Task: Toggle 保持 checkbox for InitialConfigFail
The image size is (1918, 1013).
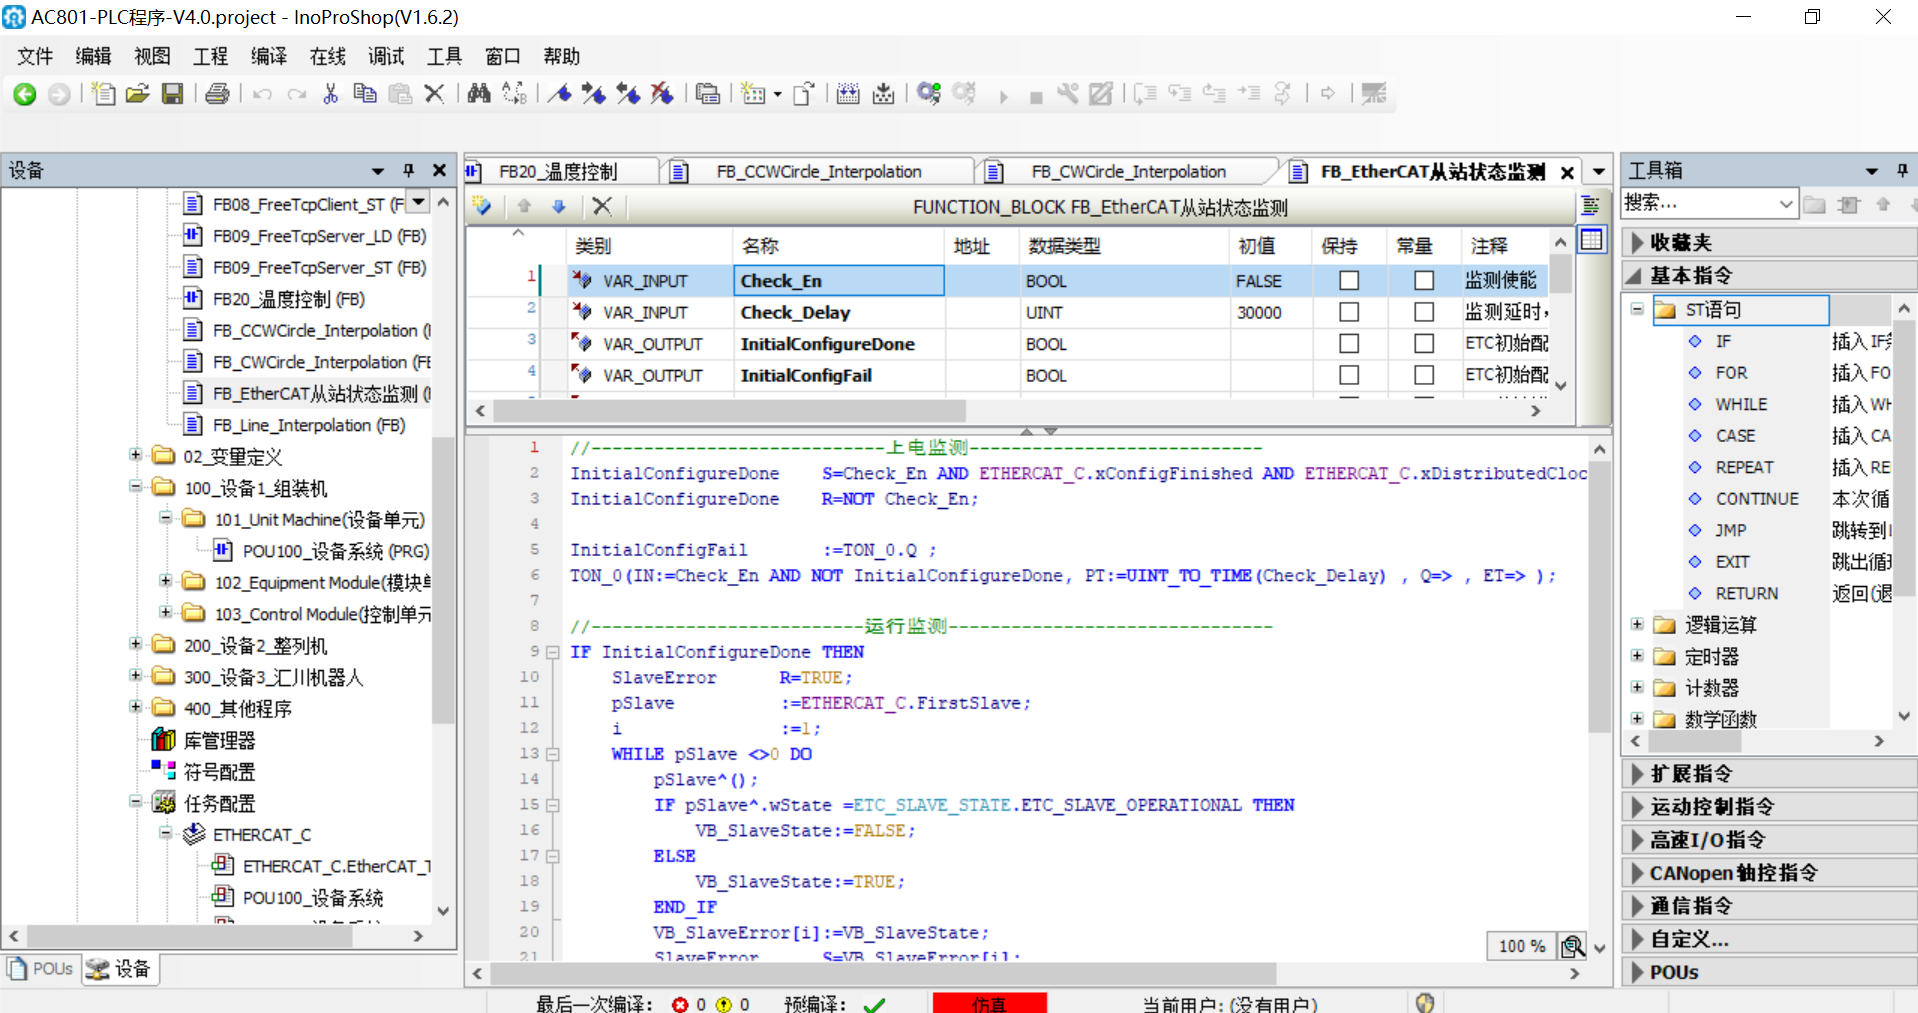Action: 1349,375
